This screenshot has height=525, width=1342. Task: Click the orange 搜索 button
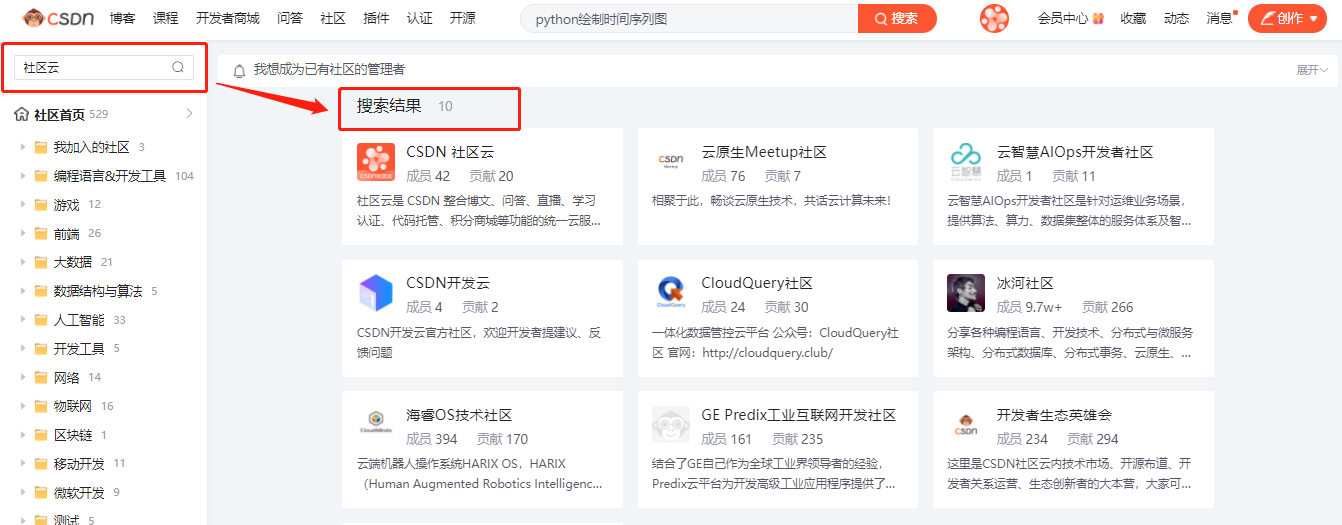[897, 18]
